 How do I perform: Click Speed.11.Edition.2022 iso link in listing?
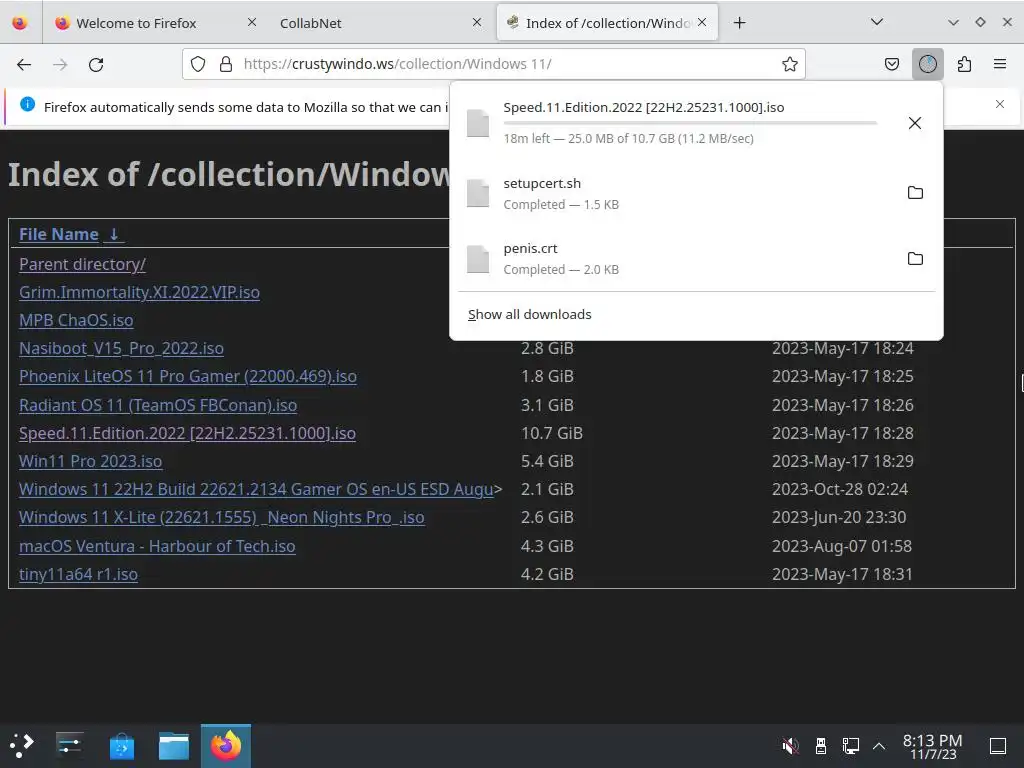click(x=187, y=434)
